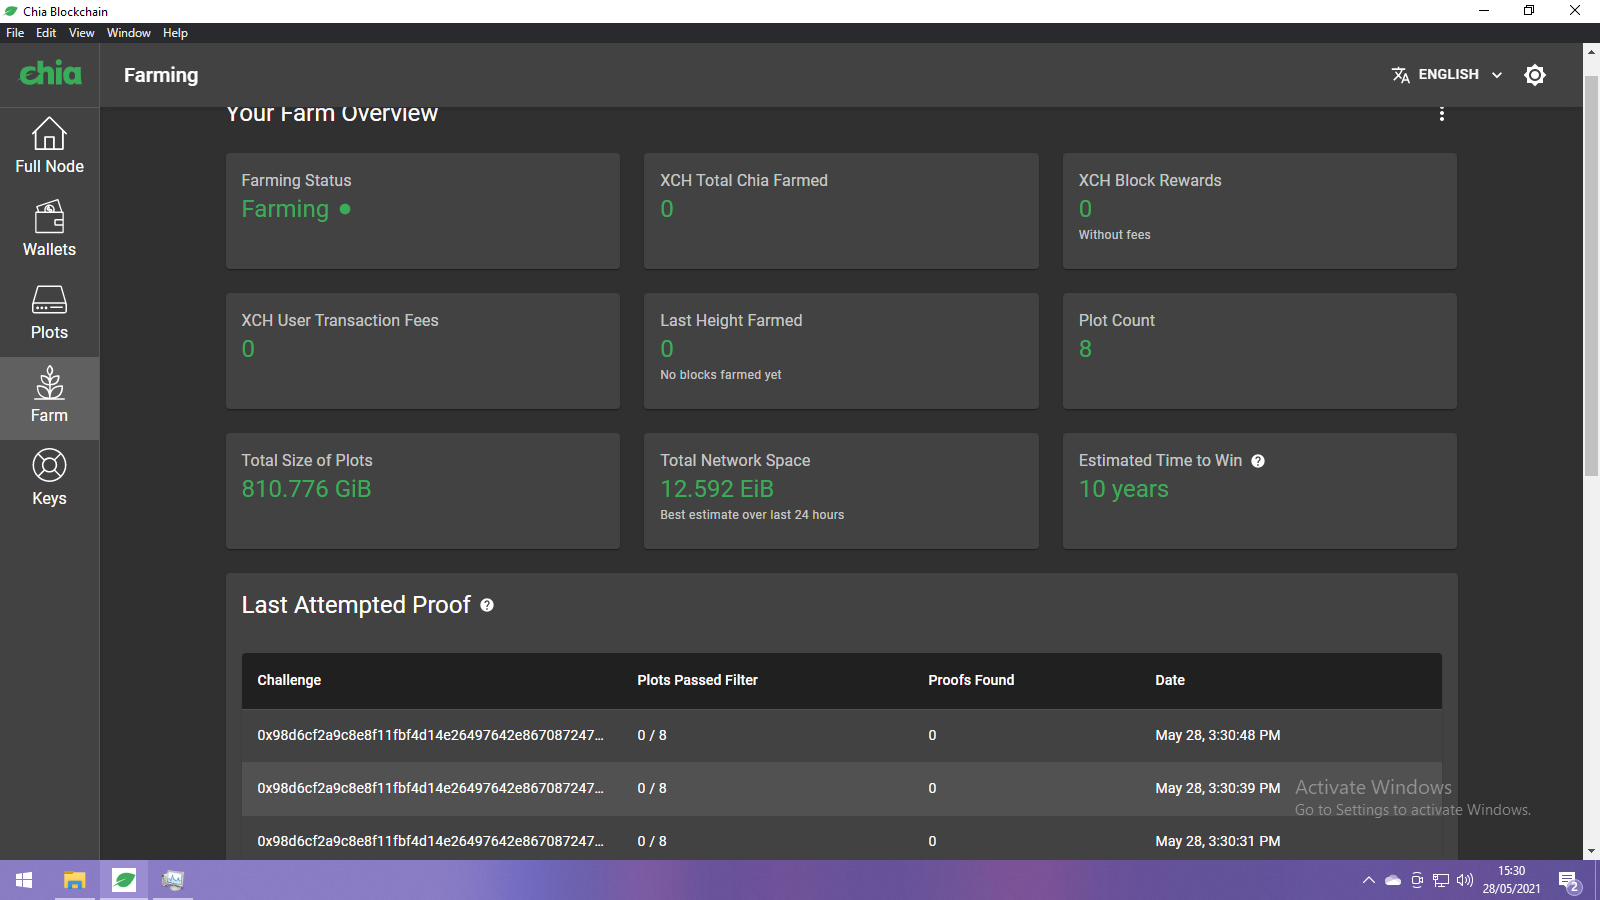The image size is (1600, 900).
Task: Click the Chia app taskbar icon
Action: [x=124, y=880]
